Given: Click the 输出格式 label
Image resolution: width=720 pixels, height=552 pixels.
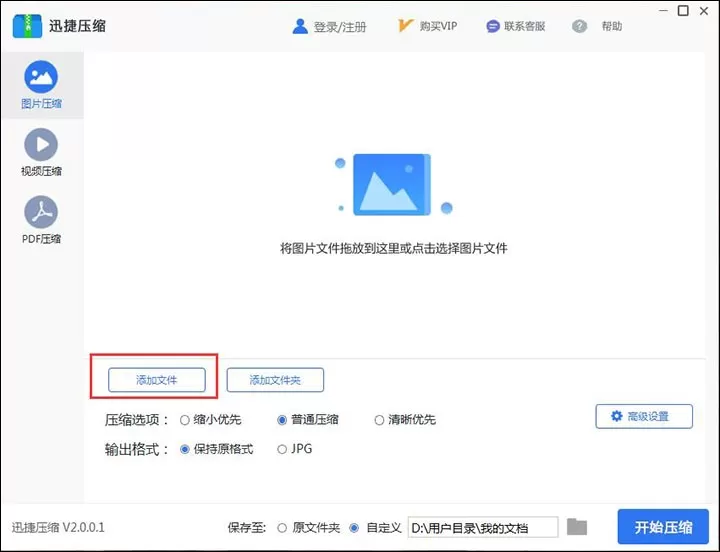Looking at the screenshot, I should [136, 449].
